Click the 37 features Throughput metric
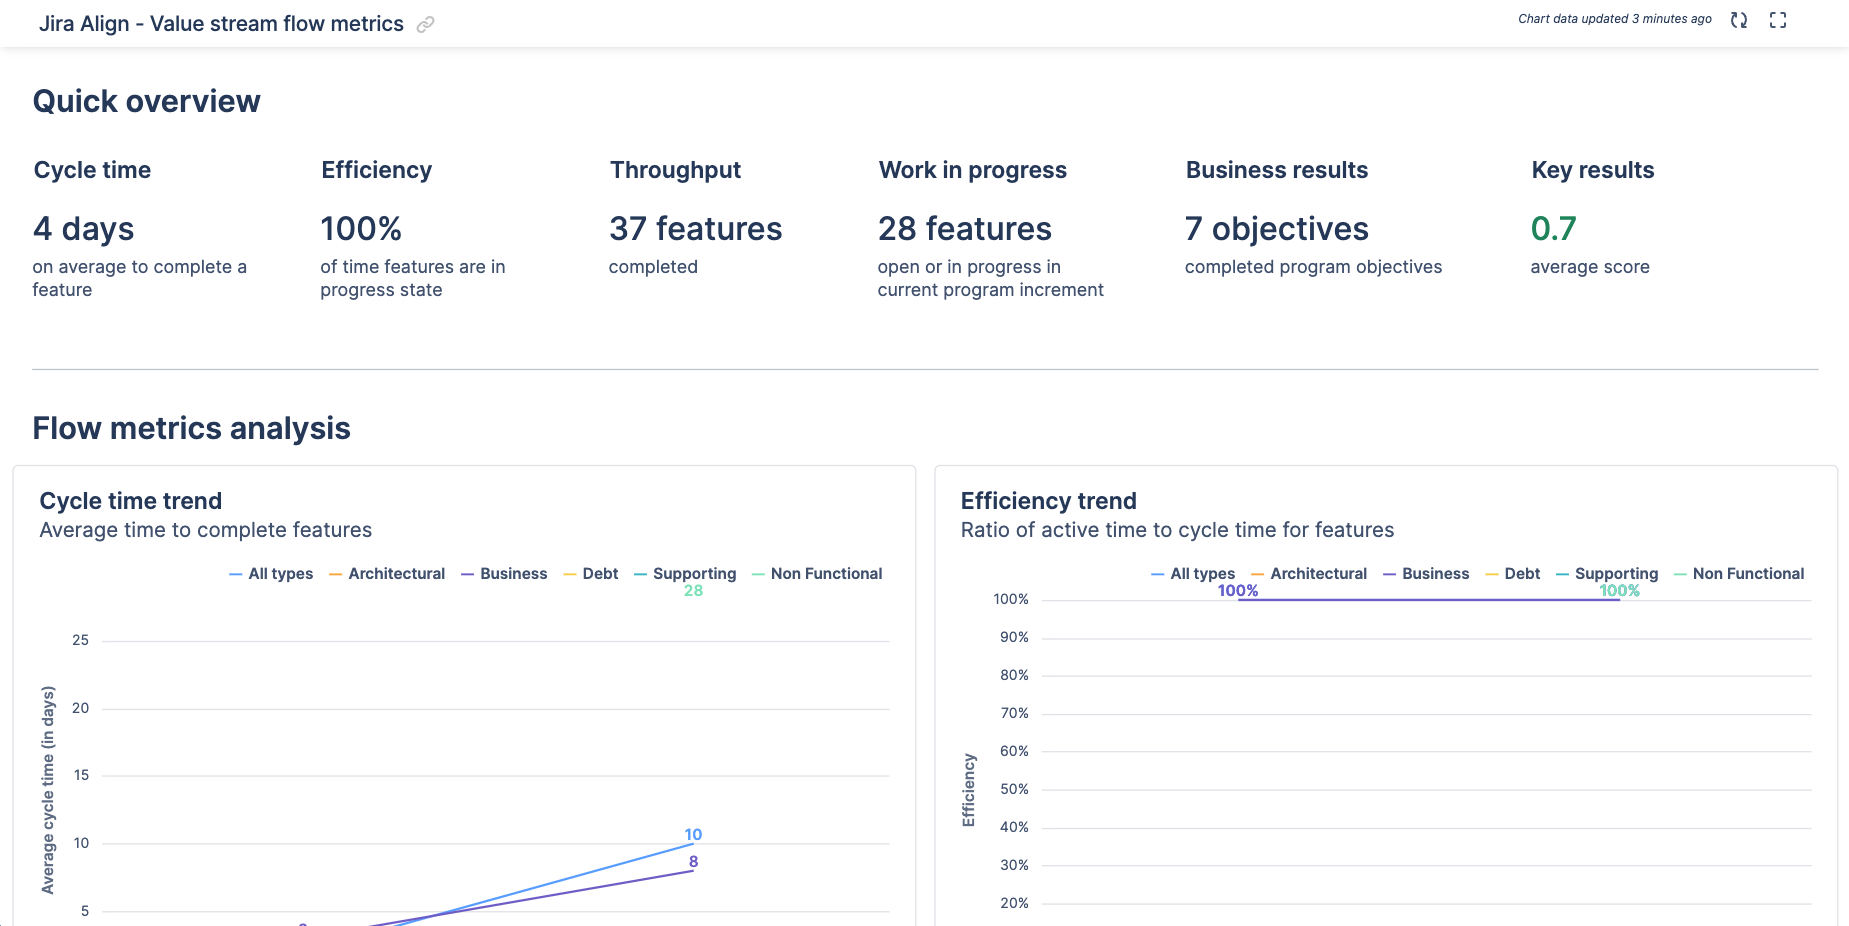This screenshot has width=1849, height=926. [x=695, y=229]
